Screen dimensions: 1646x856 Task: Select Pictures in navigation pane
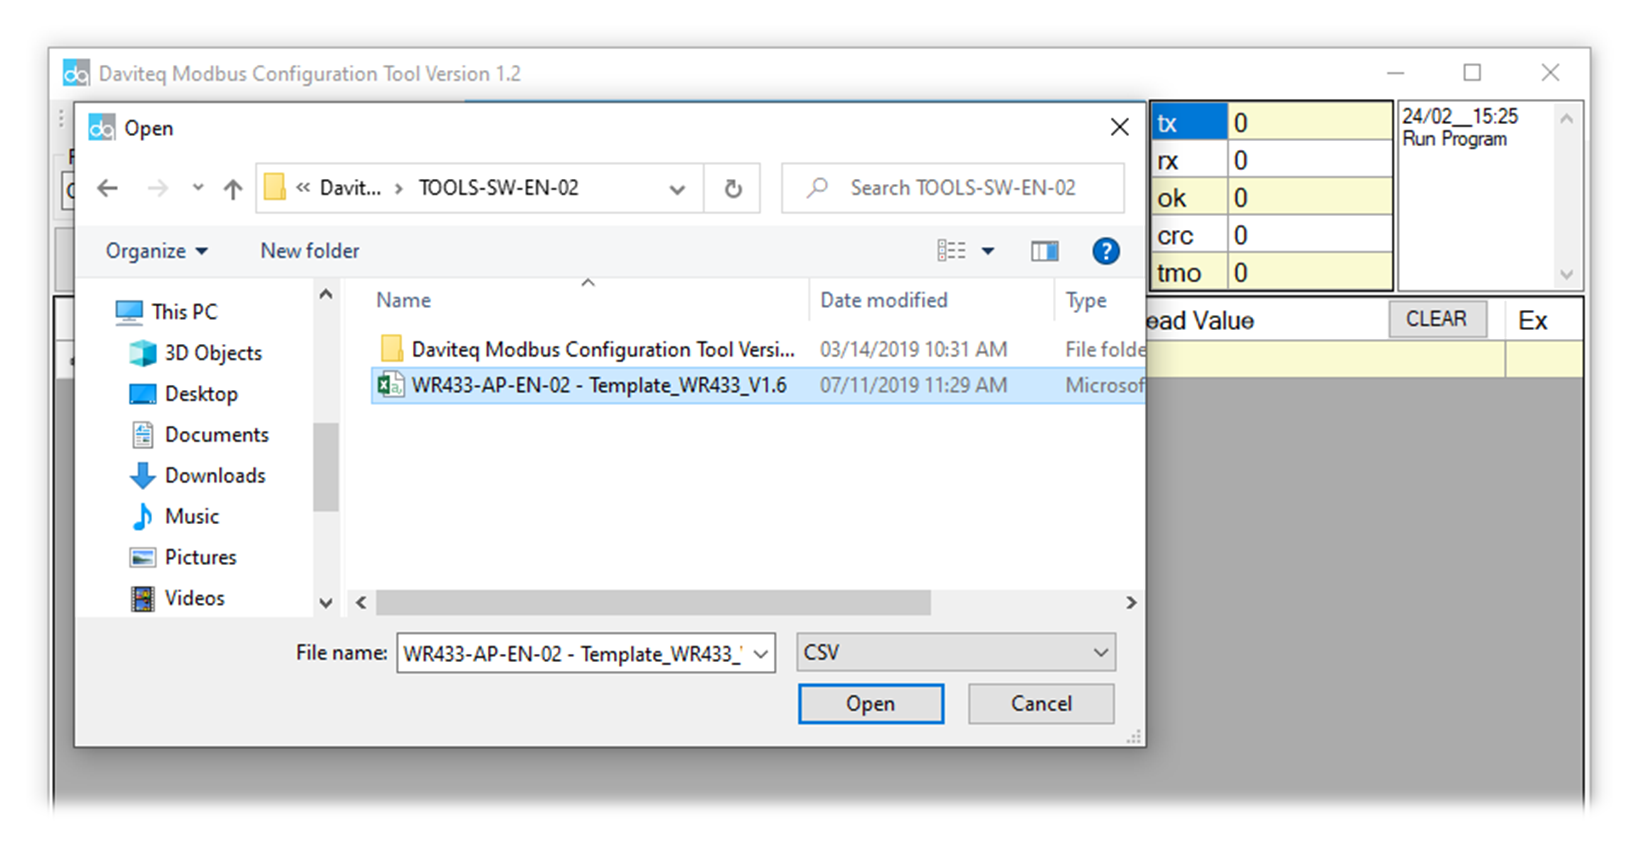coord(184,558)
